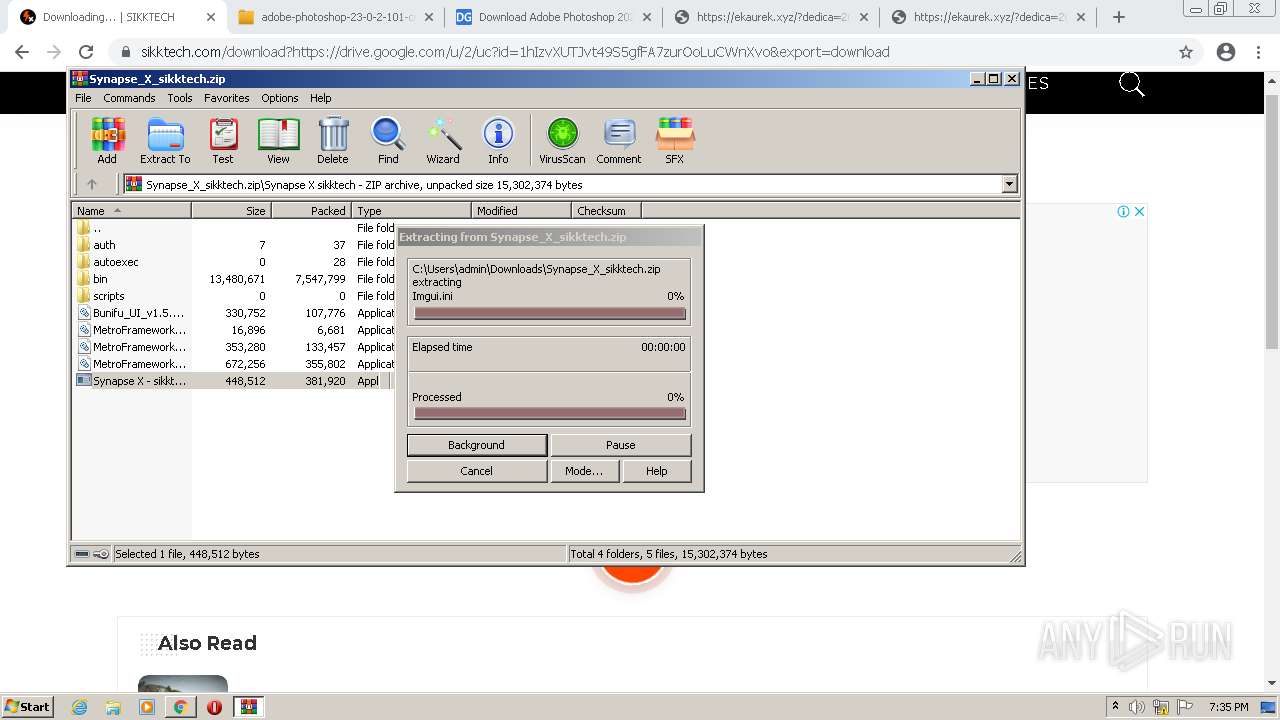
Task: Click the WinRAR taskbar button
Action: (248, 707)
